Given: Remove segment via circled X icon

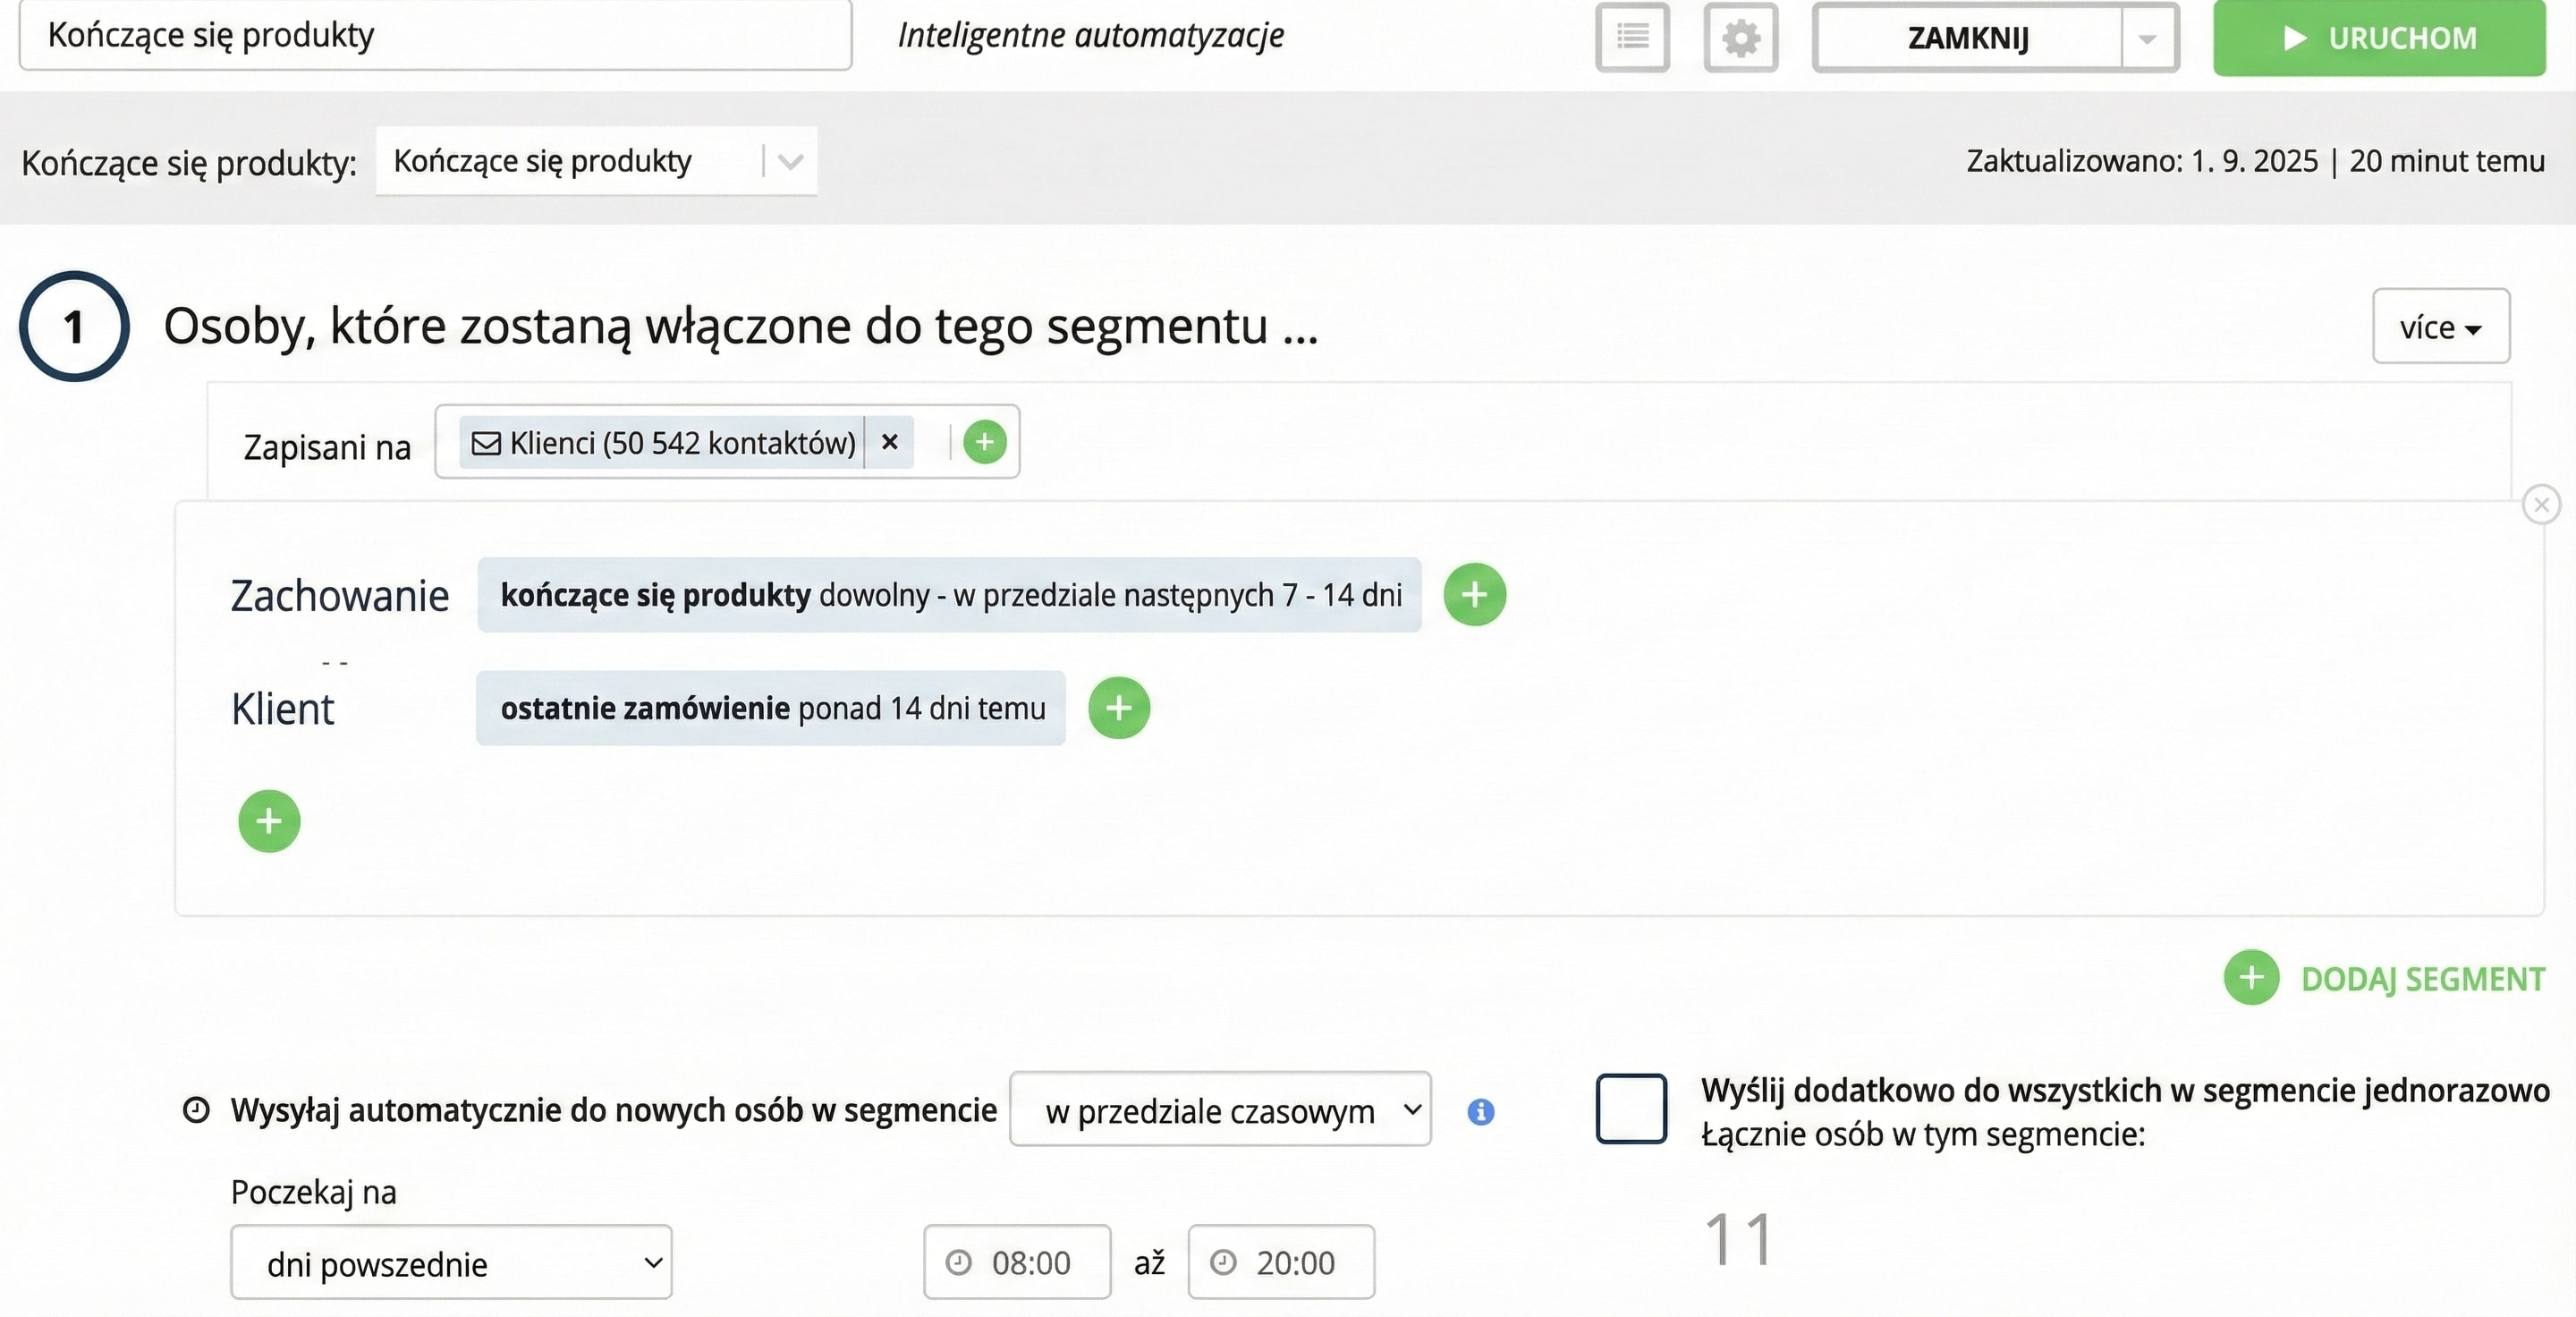Looking at the screenshot, I should pyautogui.click(x=2541, y=505).
